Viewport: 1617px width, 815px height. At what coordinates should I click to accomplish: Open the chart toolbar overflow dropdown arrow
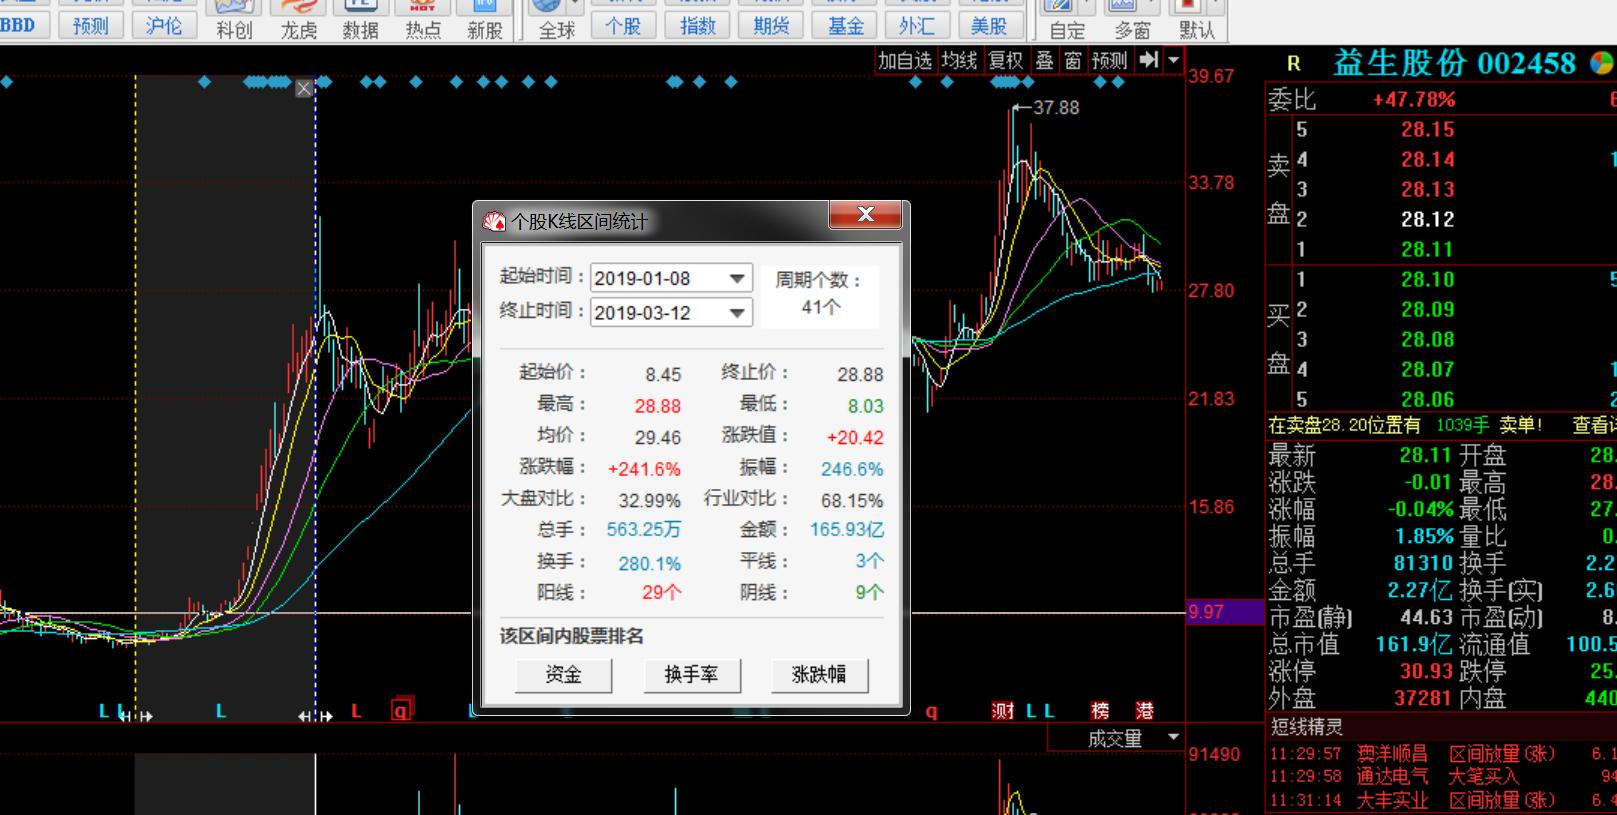pyautogui.click(x=1173, y=61)
